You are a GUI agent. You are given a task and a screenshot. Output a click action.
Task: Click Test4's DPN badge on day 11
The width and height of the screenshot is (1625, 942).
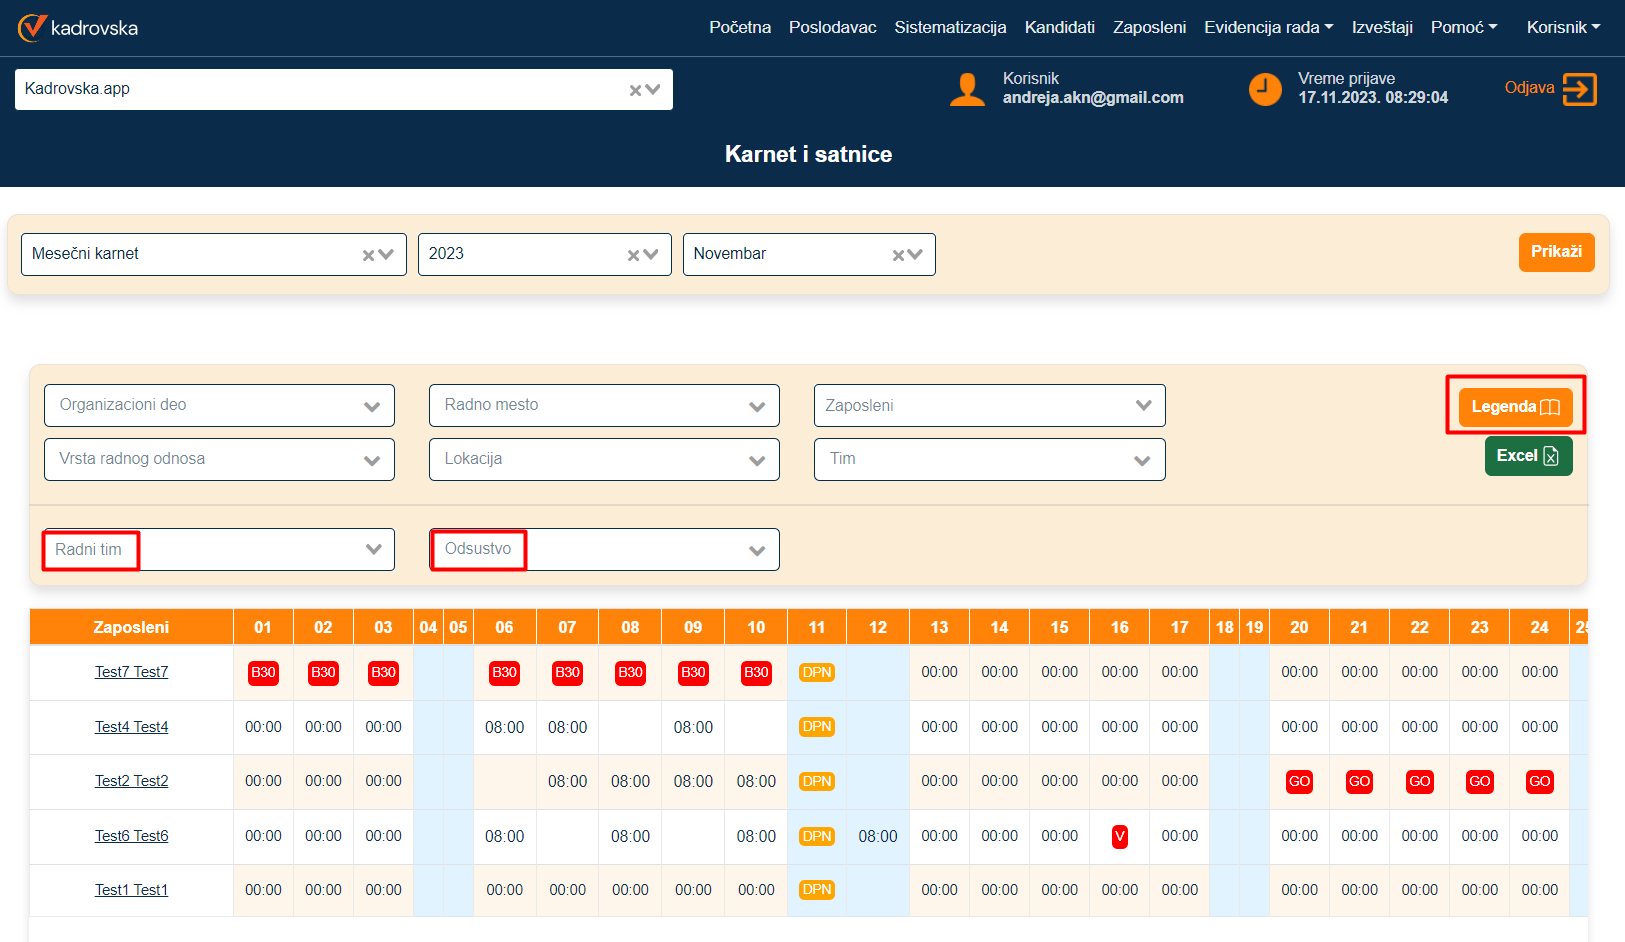[x=816, y=727]
